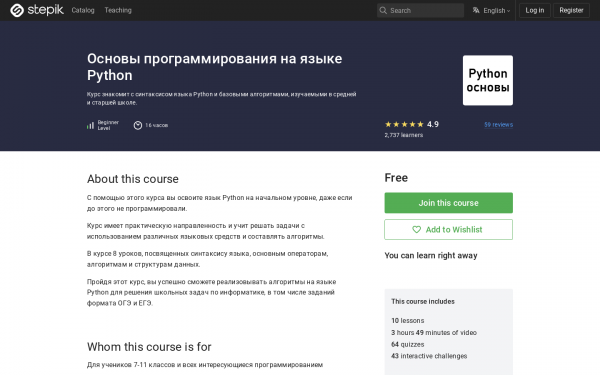This screenshot has height=375, width=600.
Task: Open the 59 reviews link
Action: pyautogui.click(x=498, y=125)
